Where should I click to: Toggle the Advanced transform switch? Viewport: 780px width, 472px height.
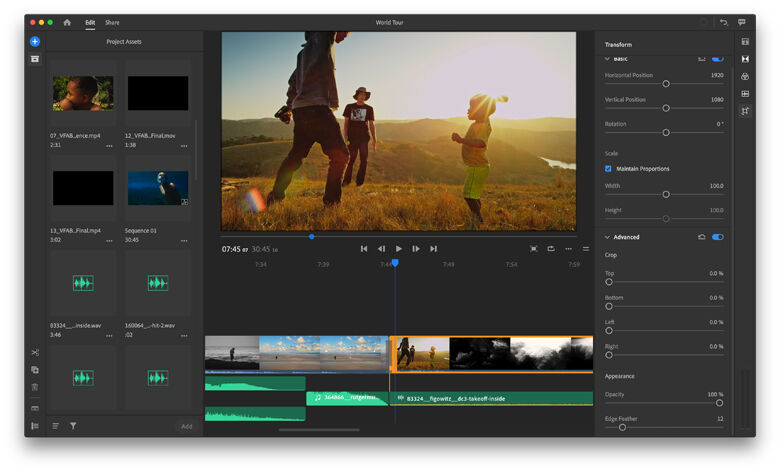coord(717,237)
